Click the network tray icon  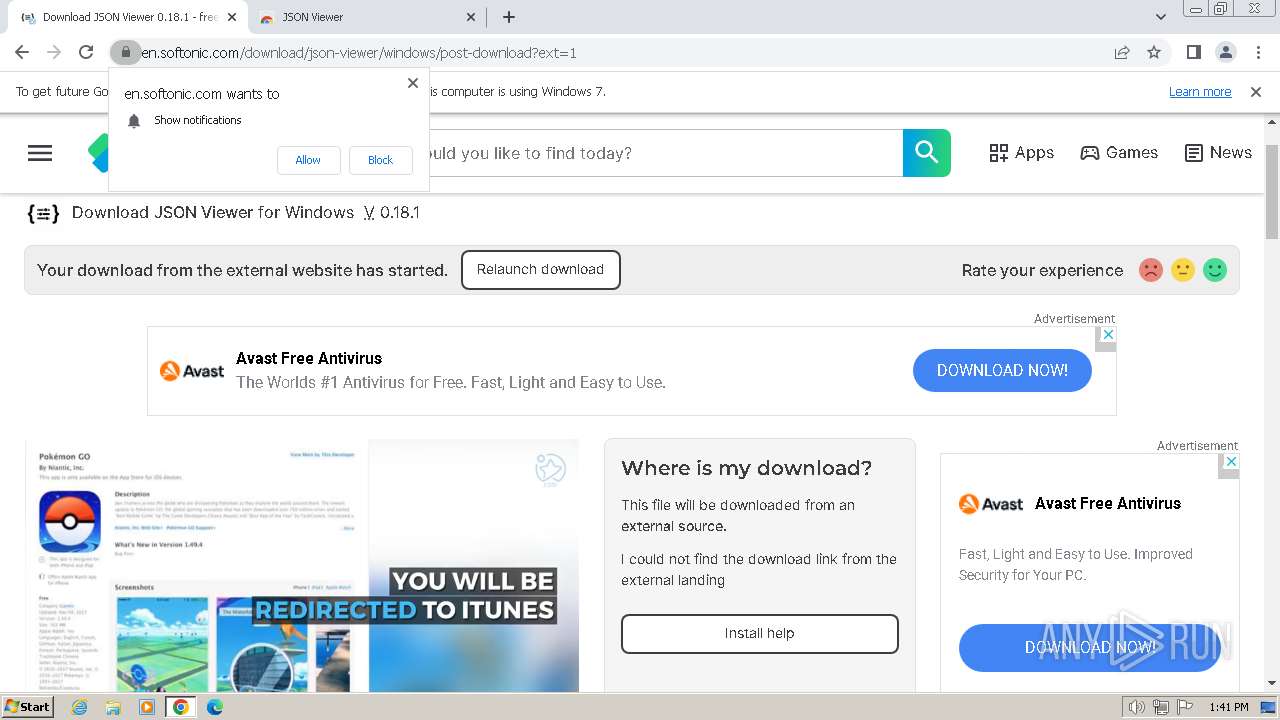tap(1160, 707)
